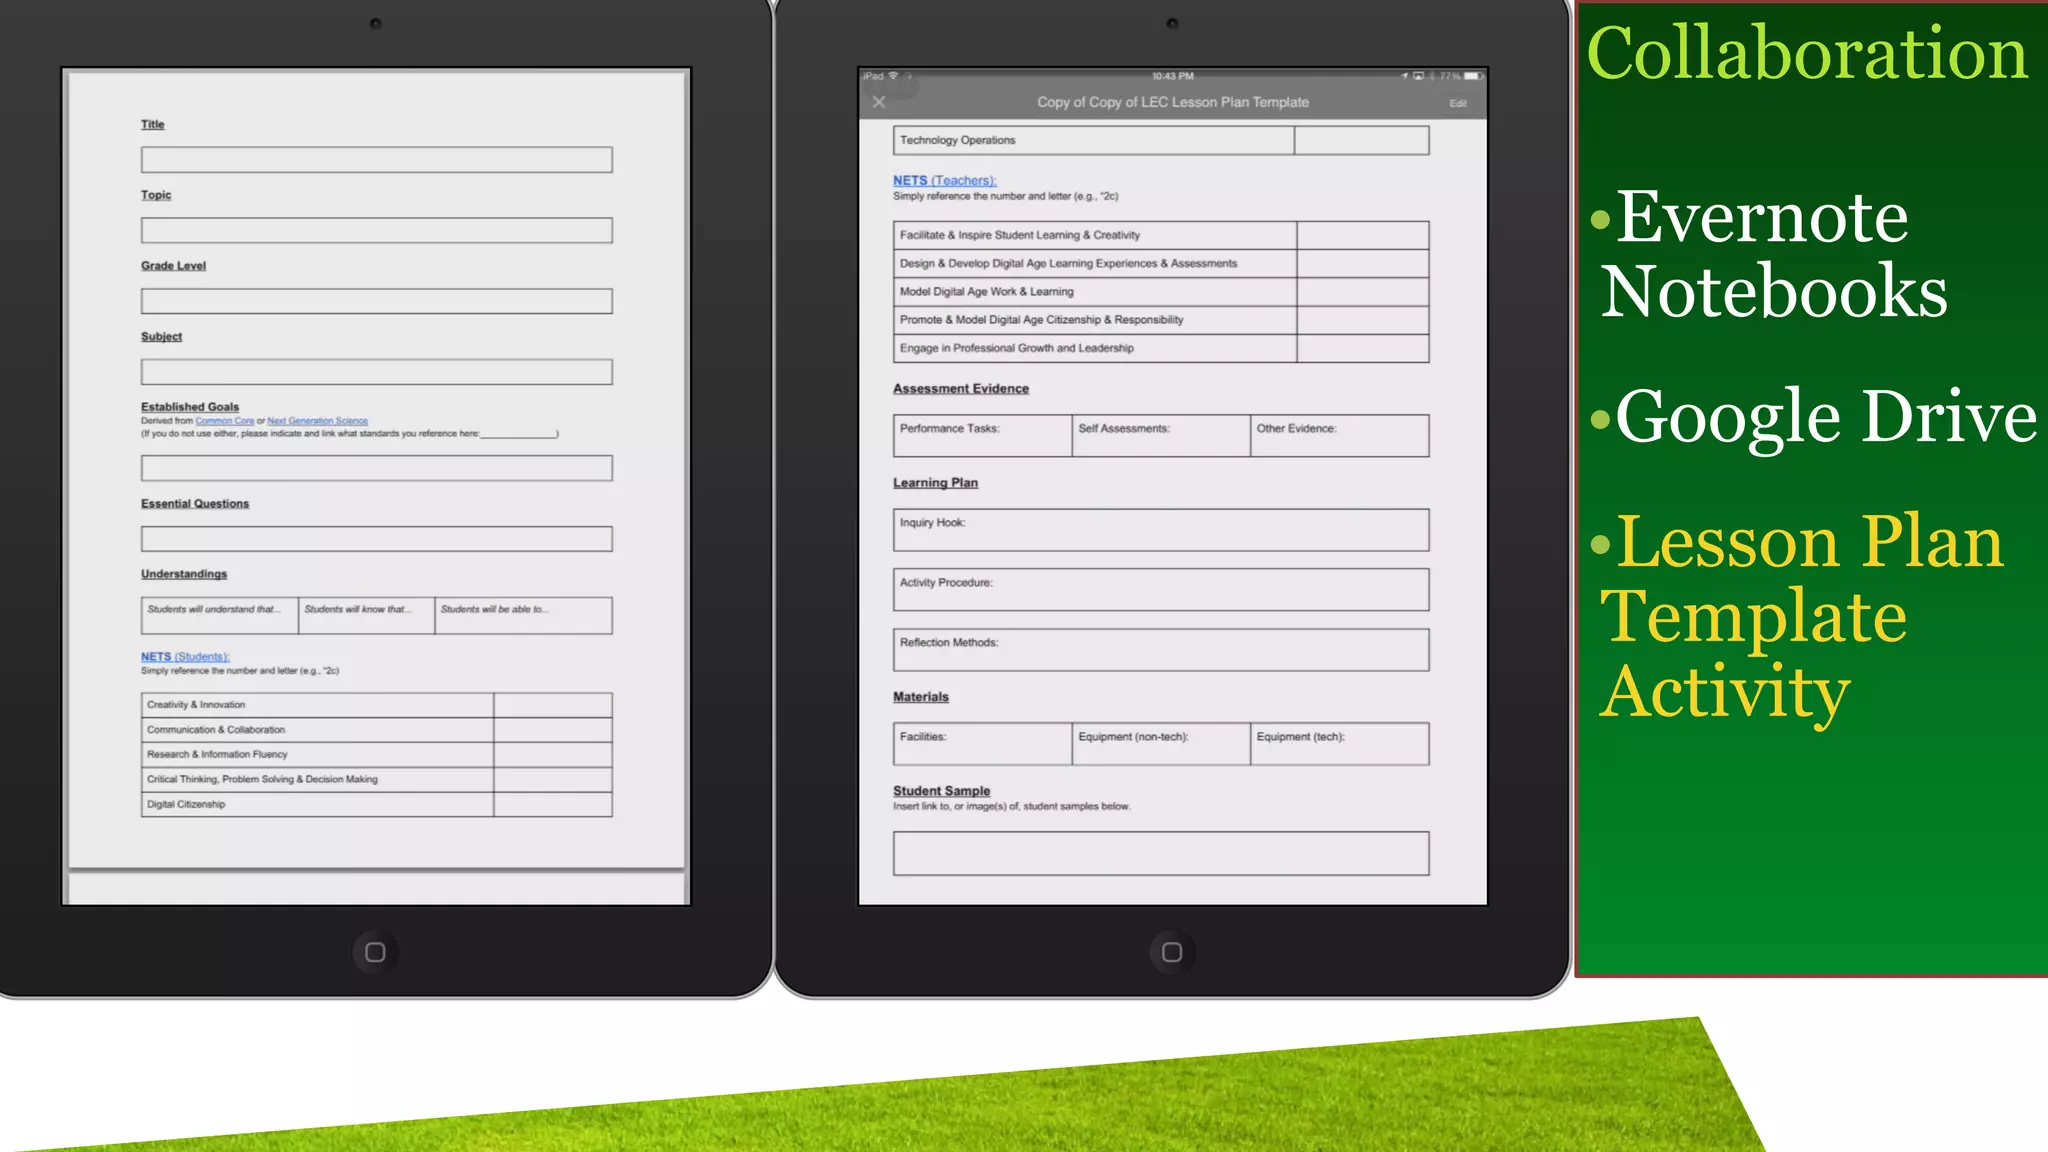Tap Edit in the document header
The width and height of the screenshot is (2048, 1152).
pyautogui.click(x=1458, y=103)
